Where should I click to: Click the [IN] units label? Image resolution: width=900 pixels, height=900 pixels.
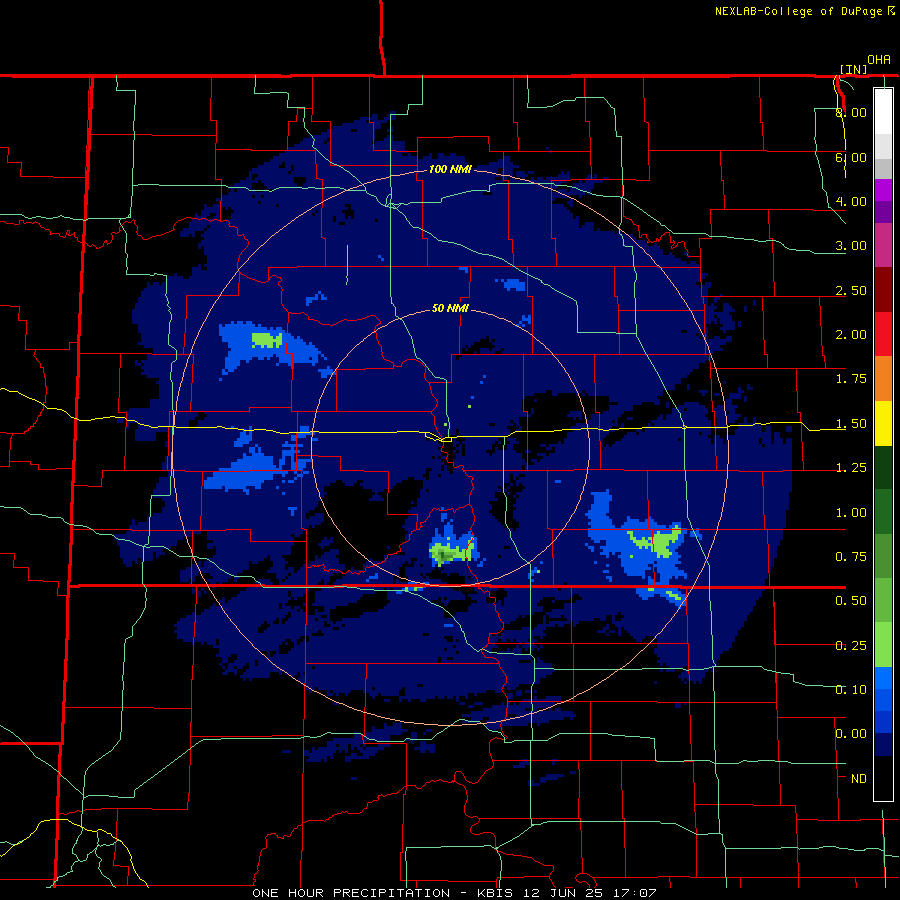click(853, 69)
